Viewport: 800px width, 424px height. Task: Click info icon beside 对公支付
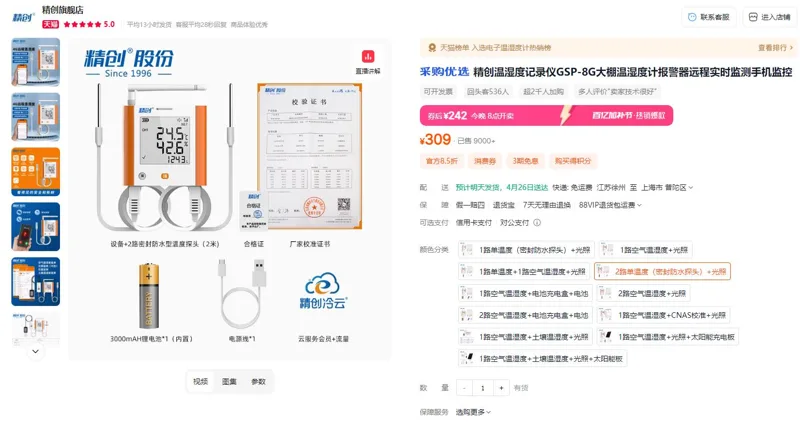(537, 222)
